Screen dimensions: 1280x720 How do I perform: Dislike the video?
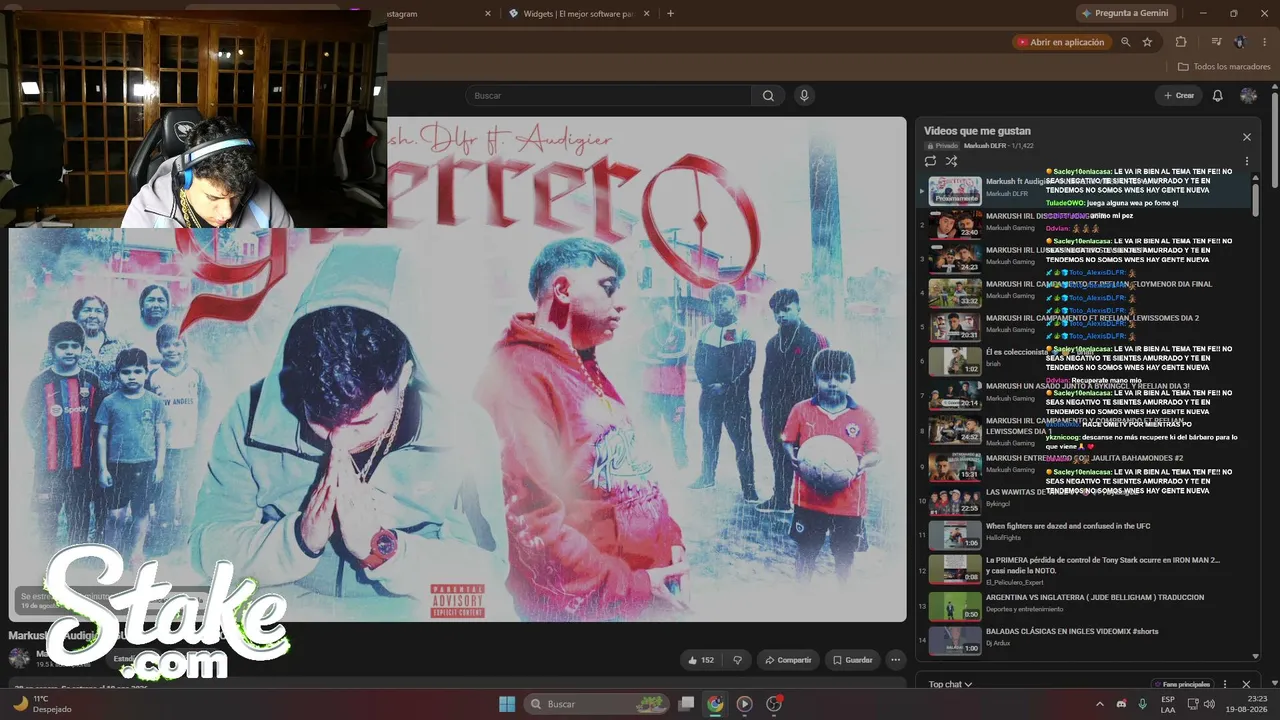click(738, 660)
